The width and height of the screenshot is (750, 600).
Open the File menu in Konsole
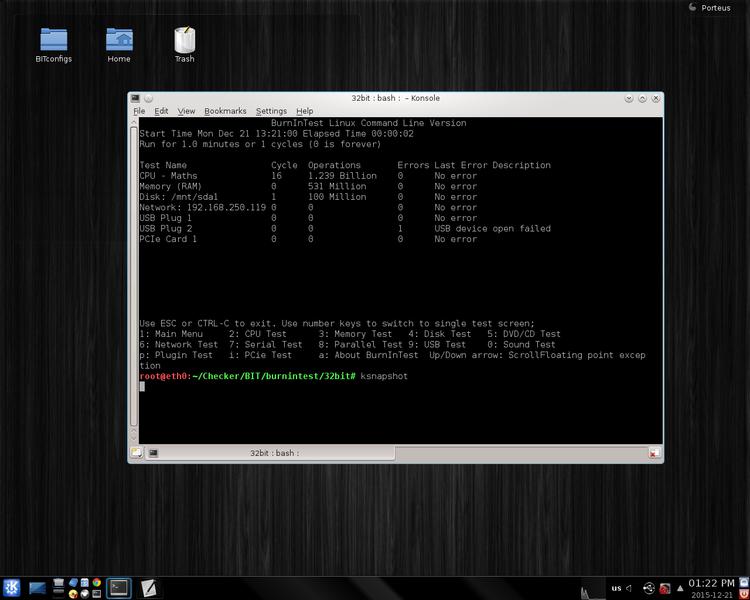click(139, 111)
